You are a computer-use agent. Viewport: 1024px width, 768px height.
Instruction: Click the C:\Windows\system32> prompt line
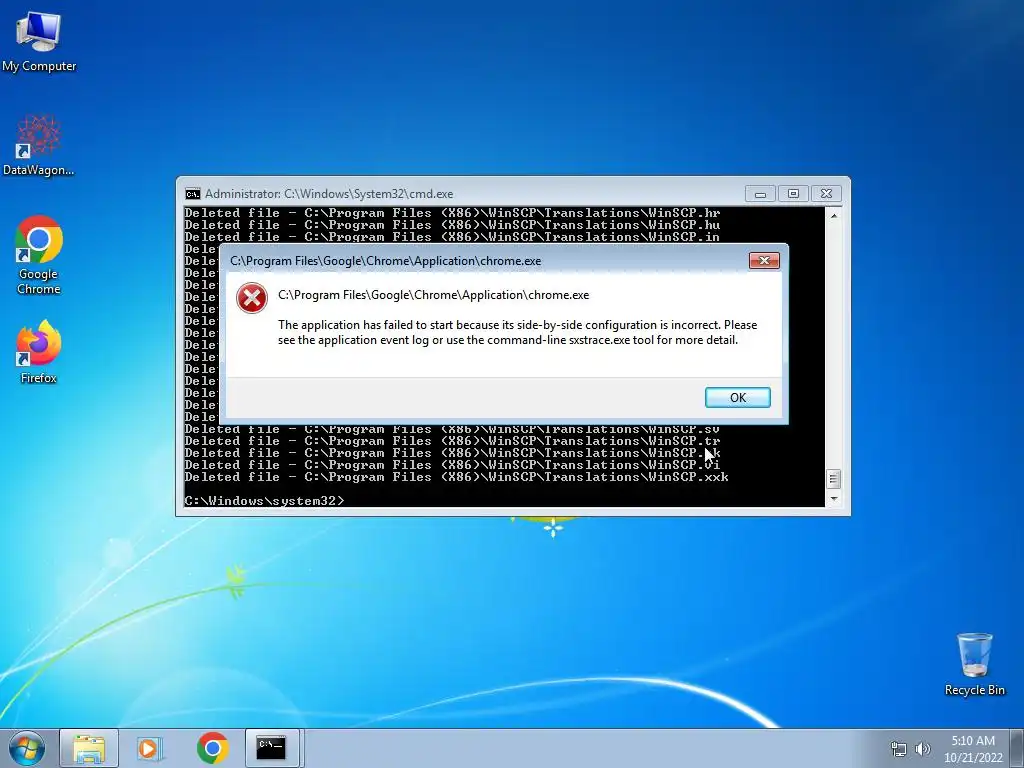(264, 501)
